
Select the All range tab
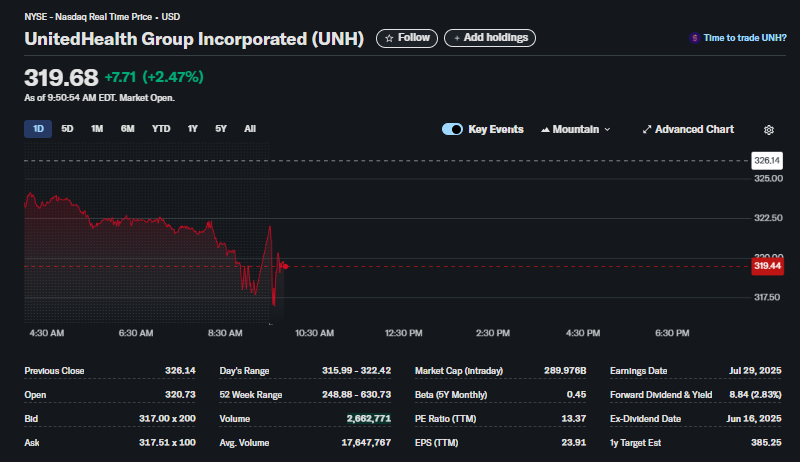coord(250,129)
